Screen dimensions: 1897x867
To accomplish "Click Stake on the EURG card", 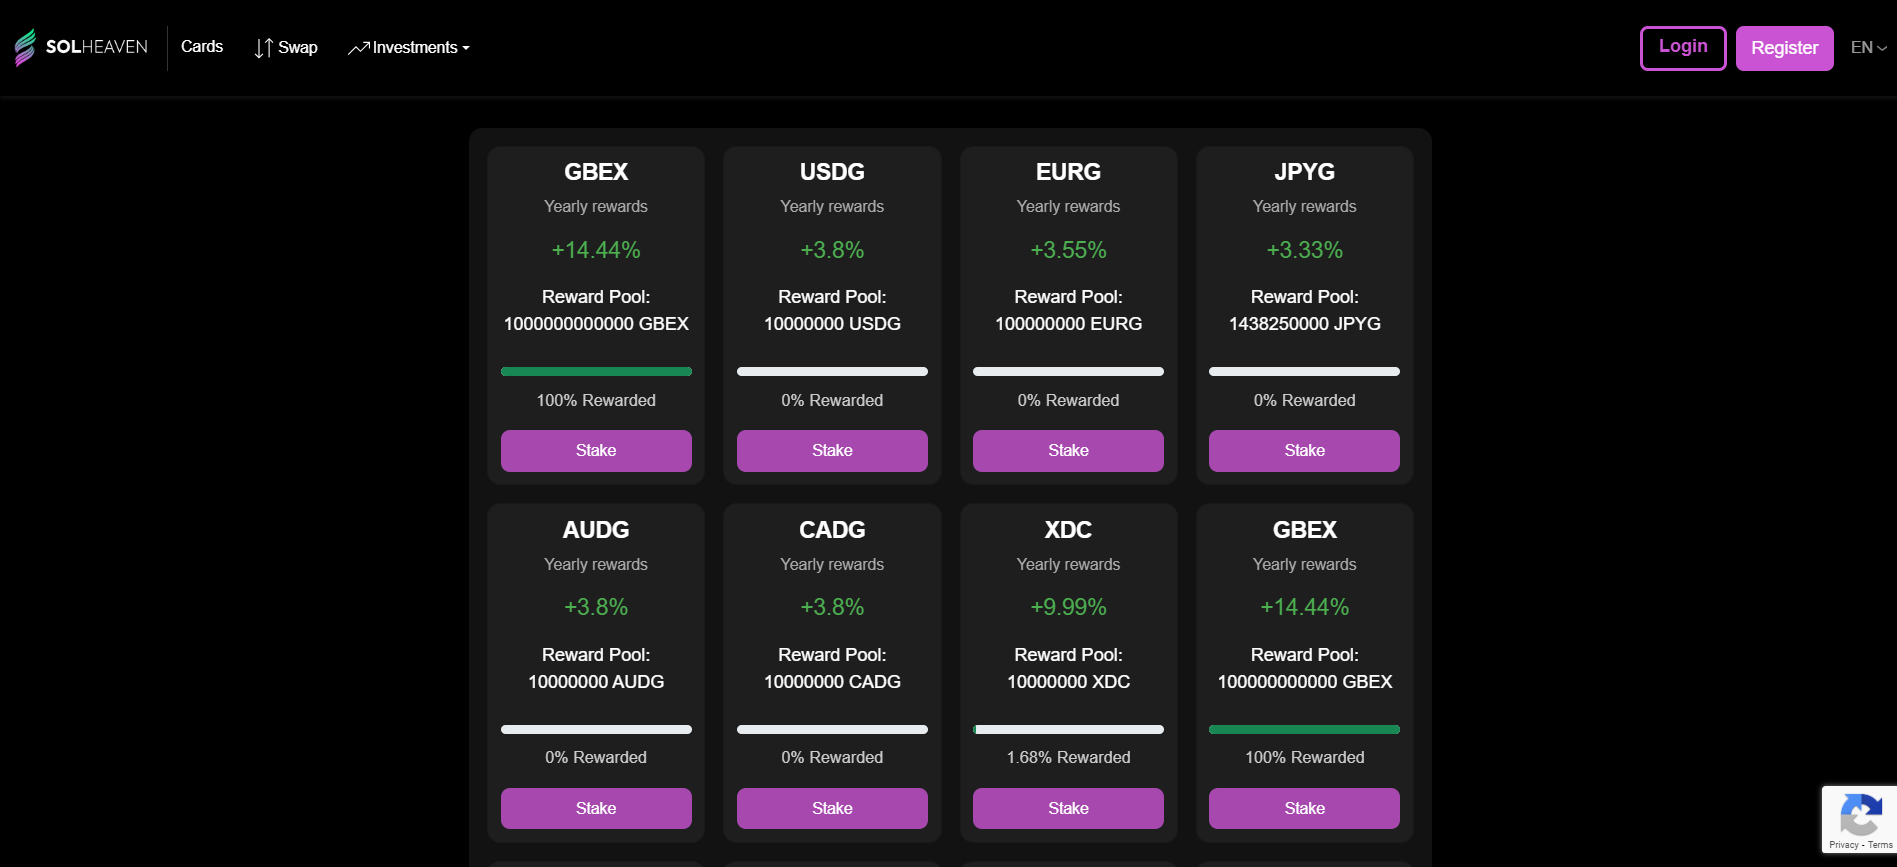I will pyautogui.click(x=1068, y=451).
